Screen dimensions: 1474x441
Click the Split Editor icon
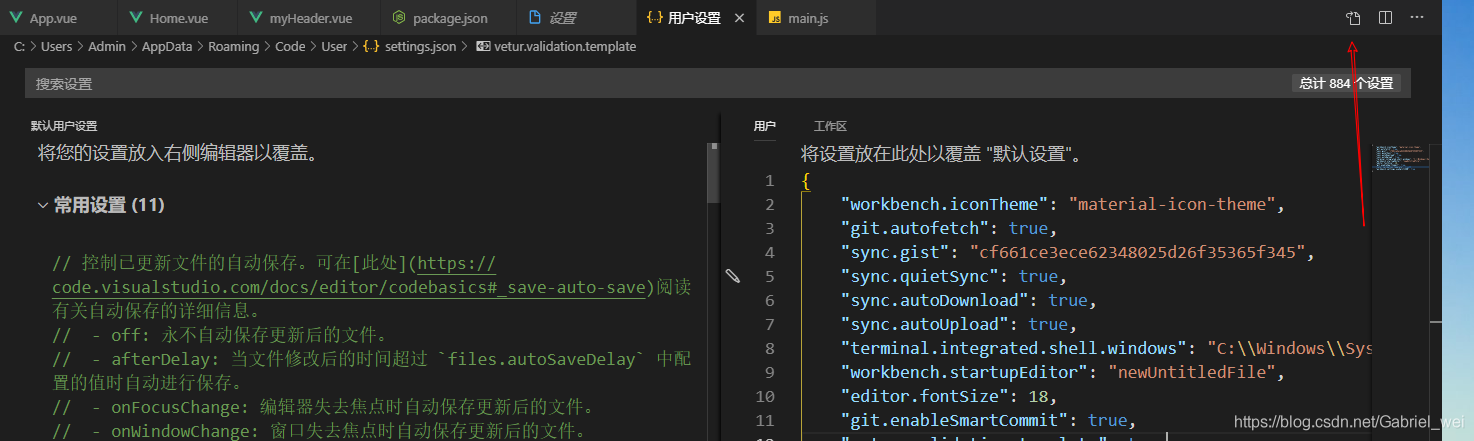tap(1385, 18)
